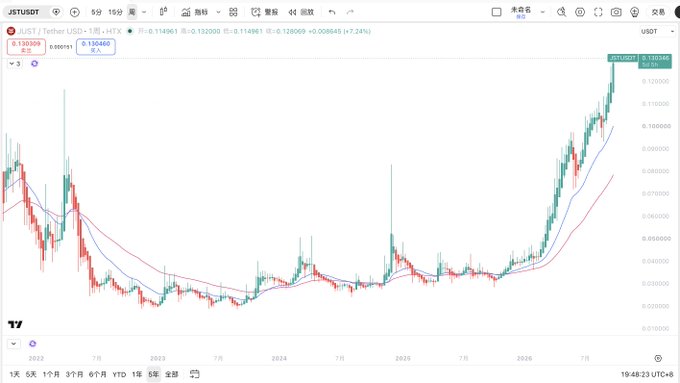Set the range to YTD
680x383 pixels.
[x=119, y=374]
